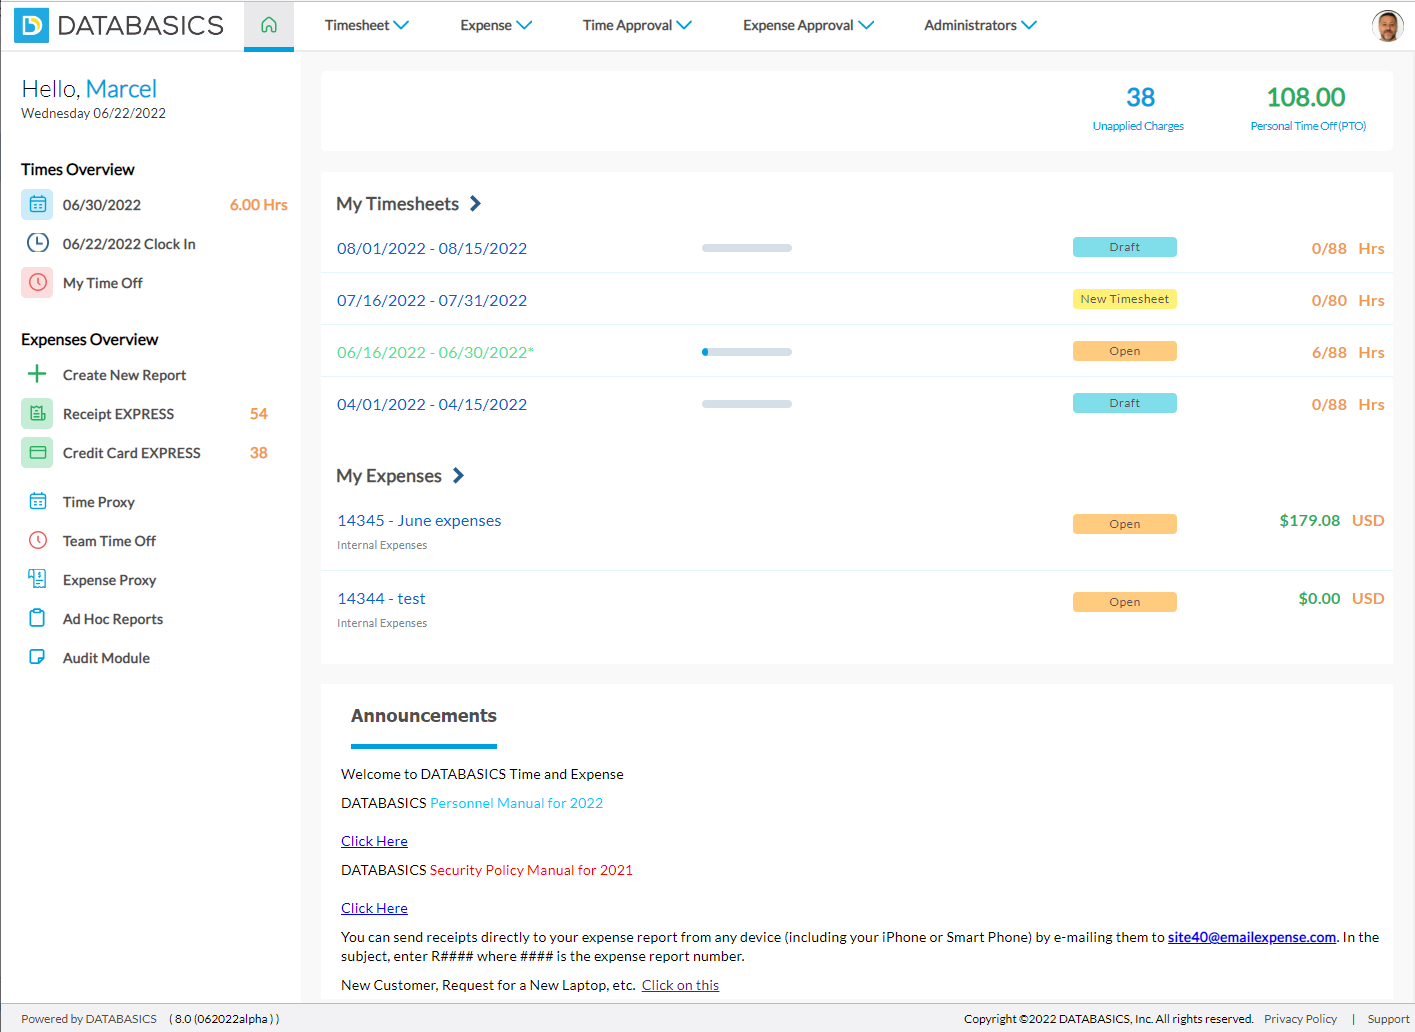Click the clock icon for Clock In
The image size is (1415, 1032).
click(37, 243)
